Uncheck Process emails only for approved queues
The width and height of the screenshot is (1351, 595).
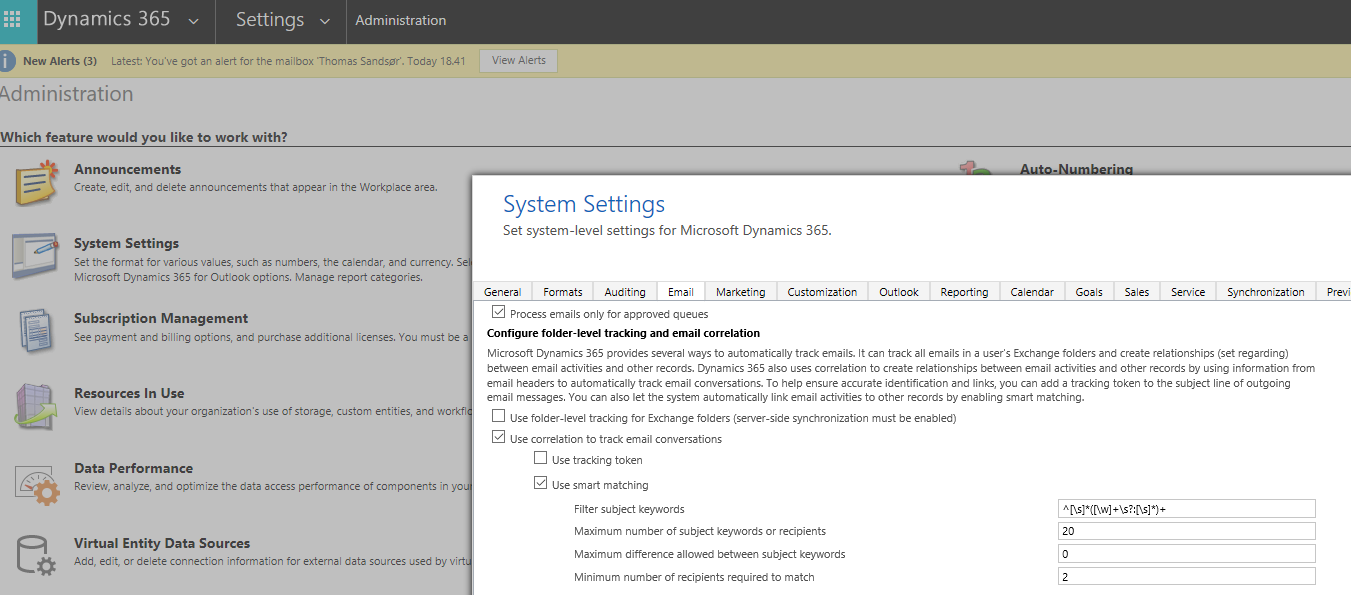click(498, 311)
